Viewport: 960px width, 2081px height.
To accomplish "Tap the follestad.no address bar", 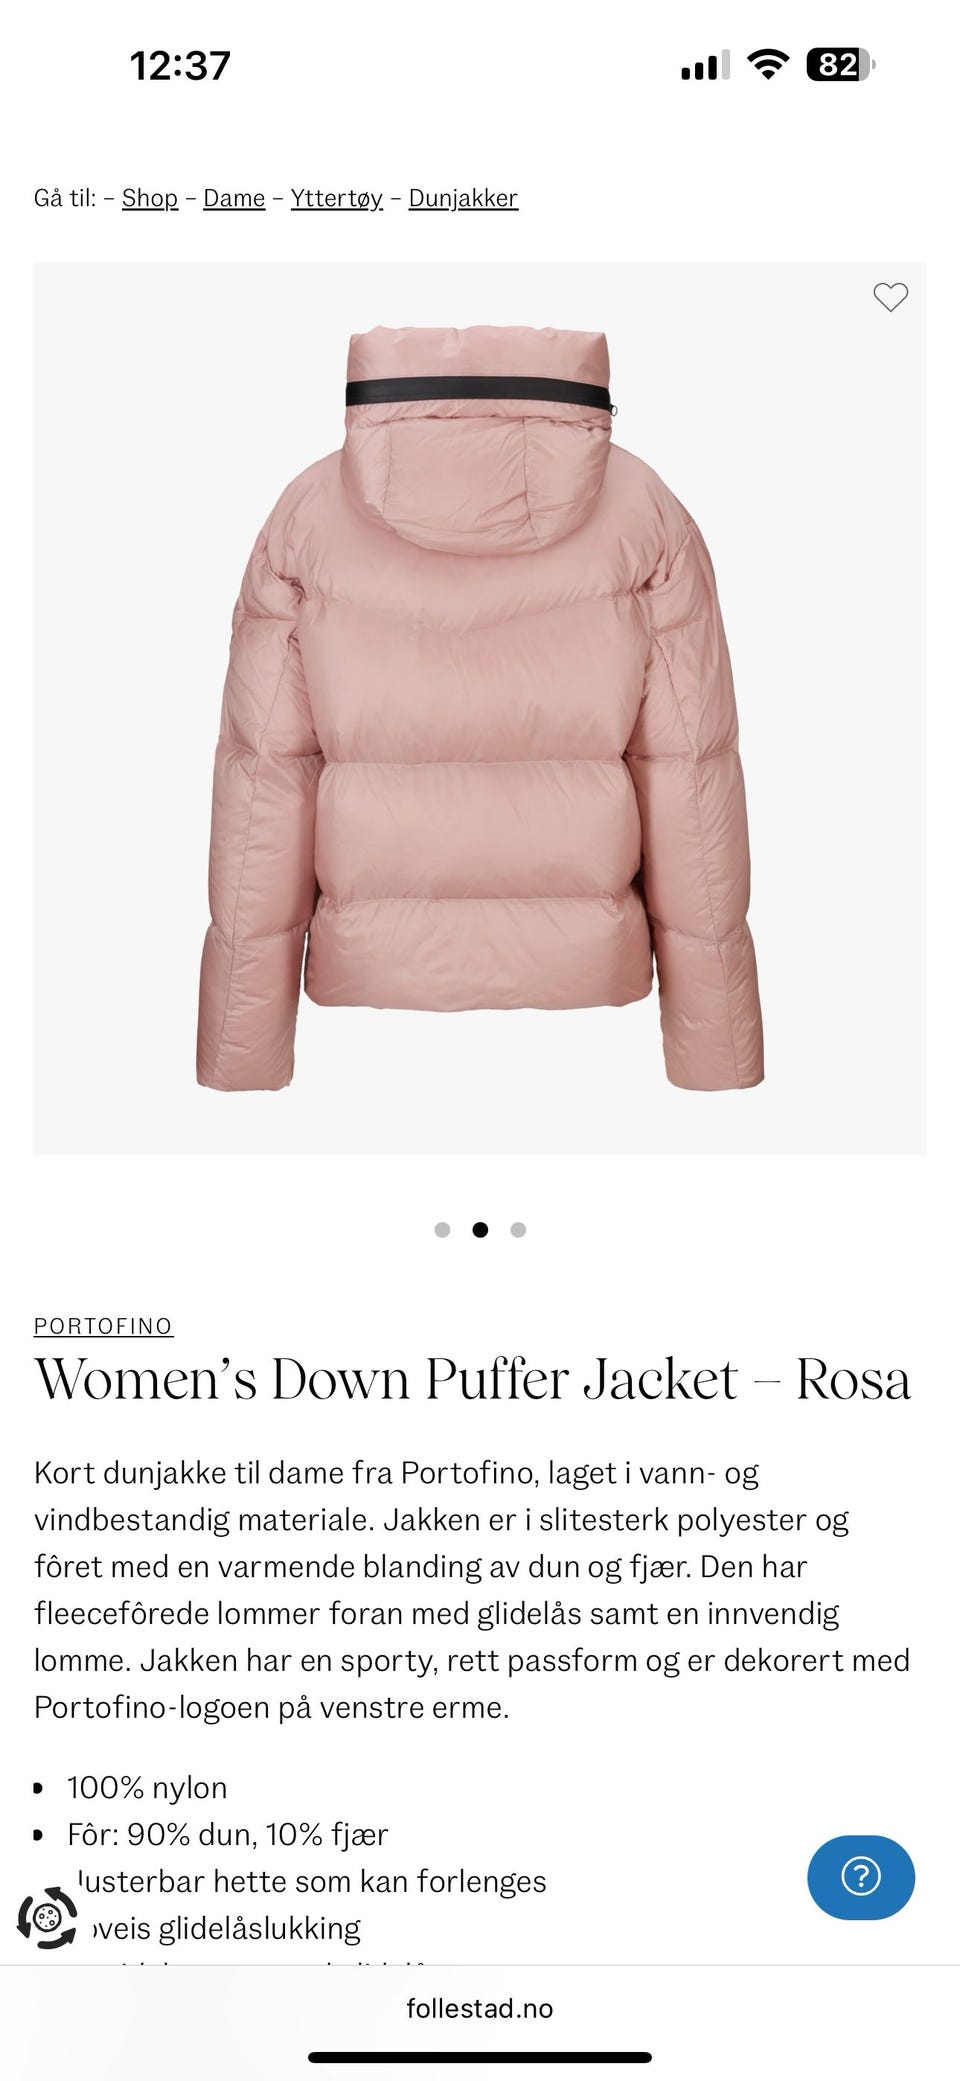I will (x=480, y=2008).
